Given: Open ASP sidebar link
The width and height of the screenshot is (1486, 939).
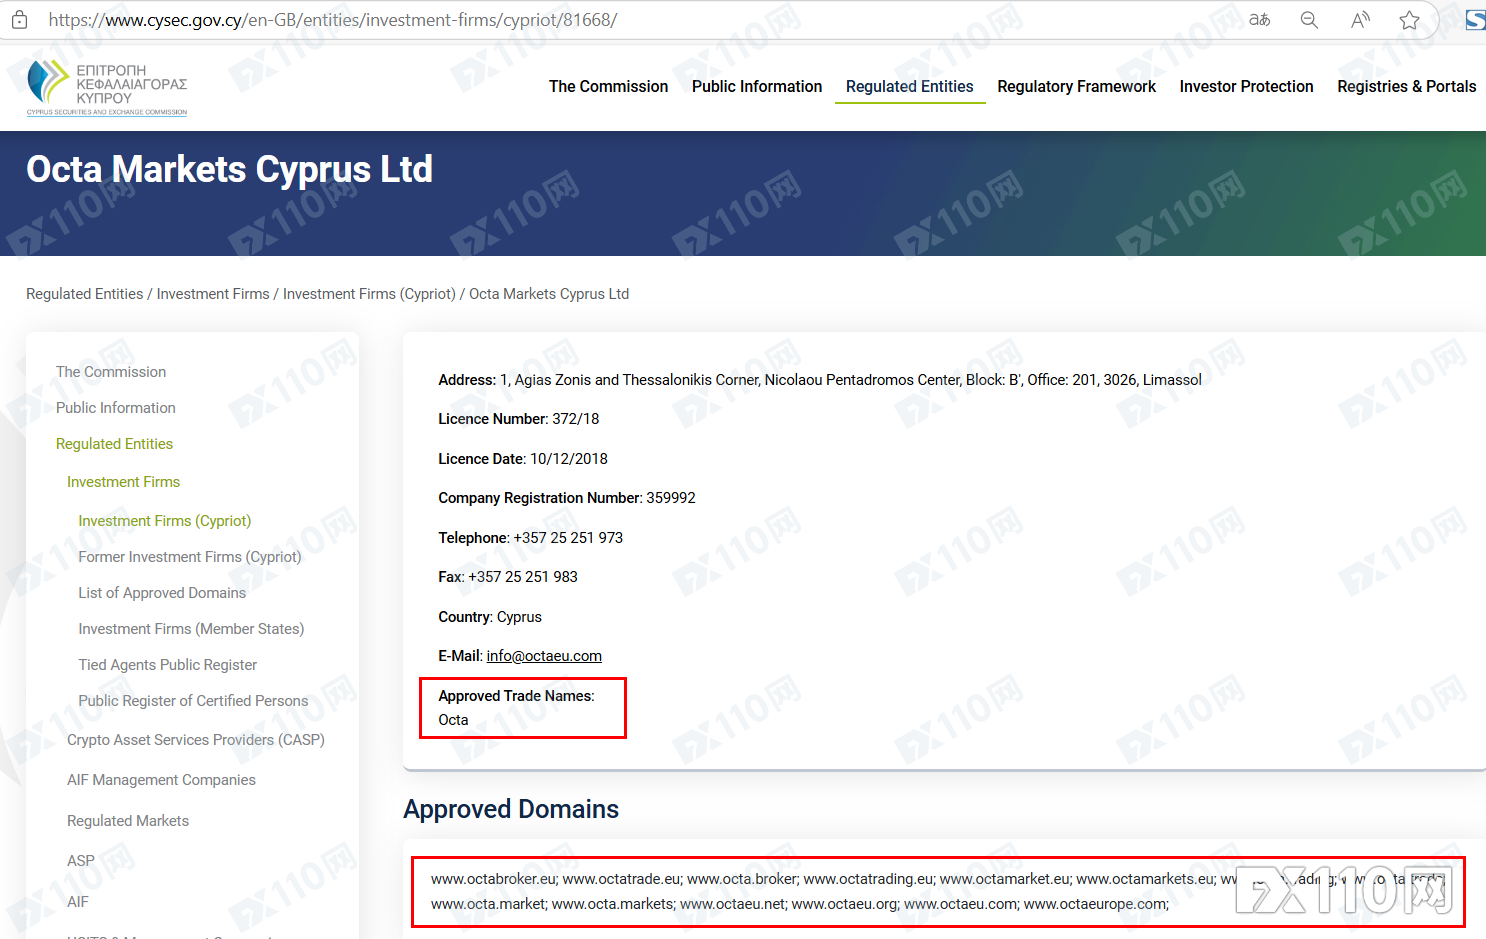Looking at the screenshot, I should (81, 861).
